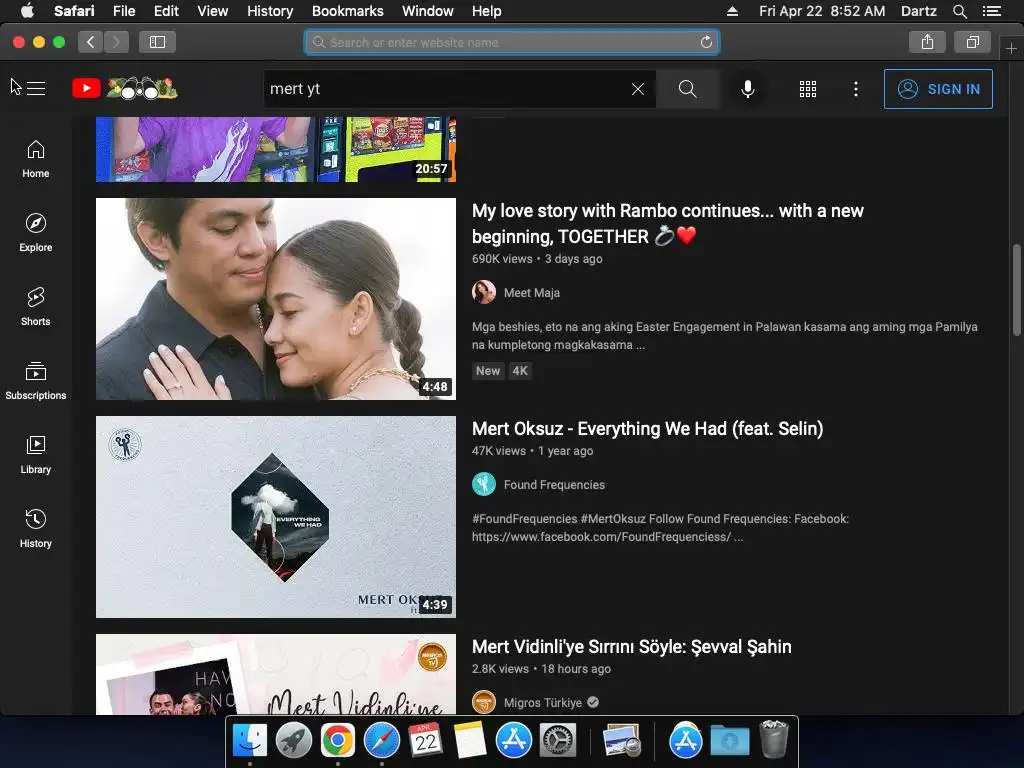Open Shorts in sidebar
The width and height of the screenshot is (1024, 768).
tap(35, 306)
